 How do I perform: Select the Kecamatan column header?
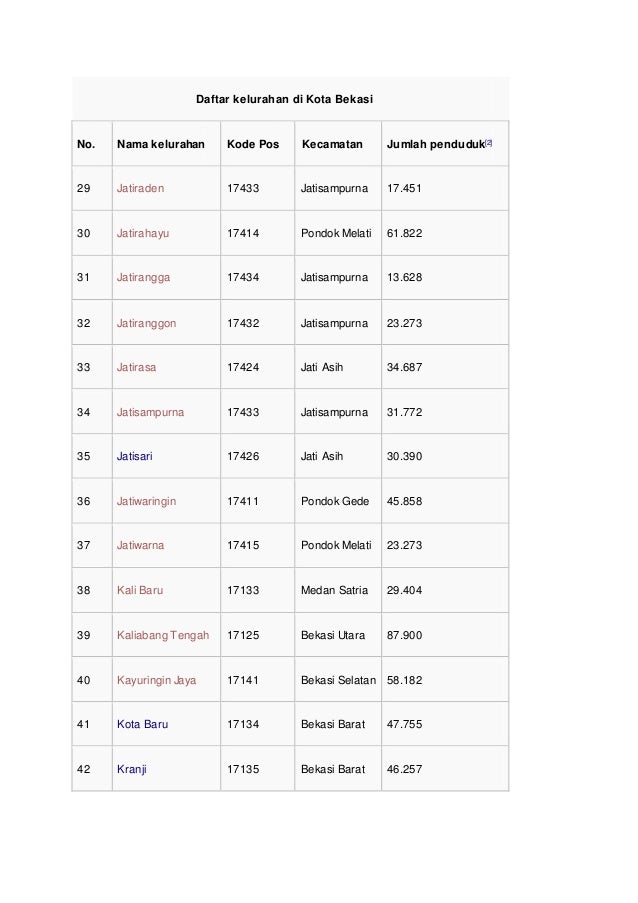332,145
